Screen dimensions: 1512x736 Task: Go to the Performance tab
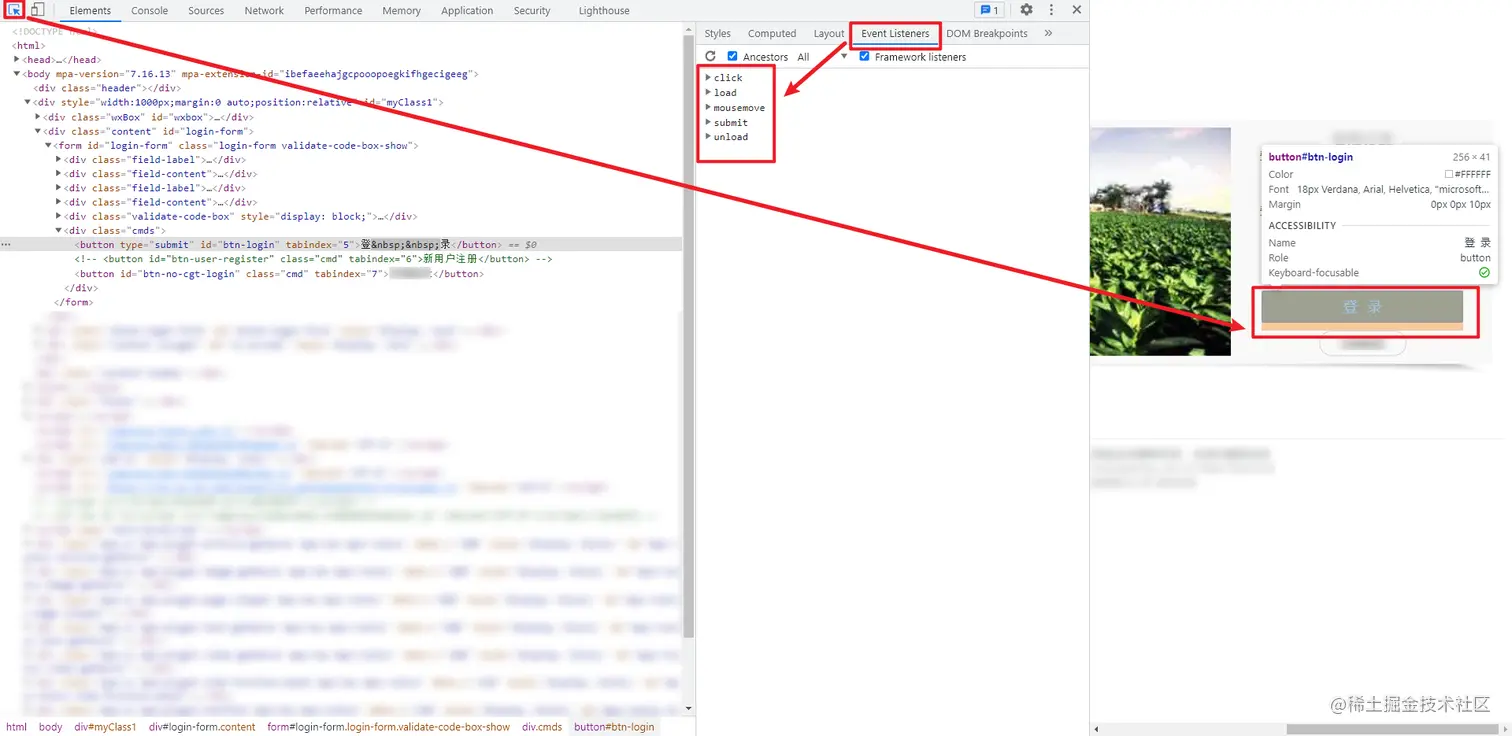pyautogui.click(x=333, y=10)
